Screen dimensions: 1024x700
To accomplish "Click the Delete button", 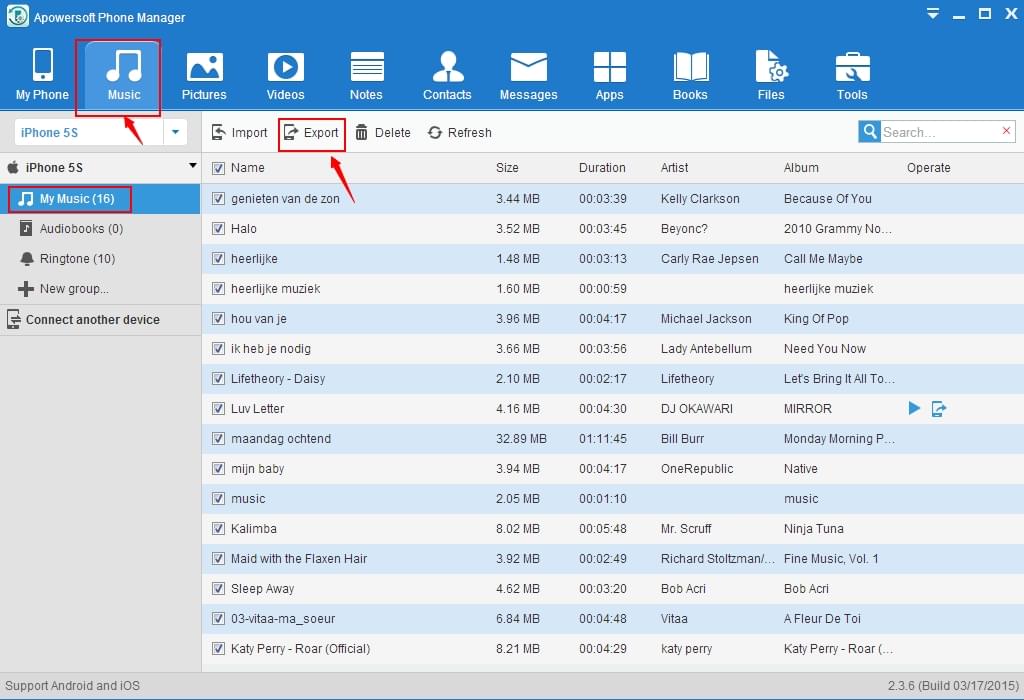I will [x=383, y=133].
